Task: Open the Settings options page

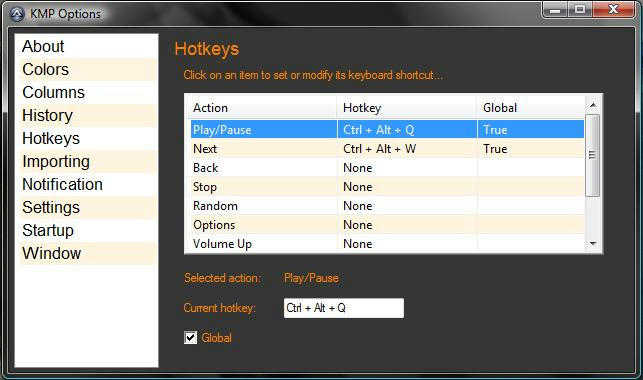Action: click(x=87, y=207)
